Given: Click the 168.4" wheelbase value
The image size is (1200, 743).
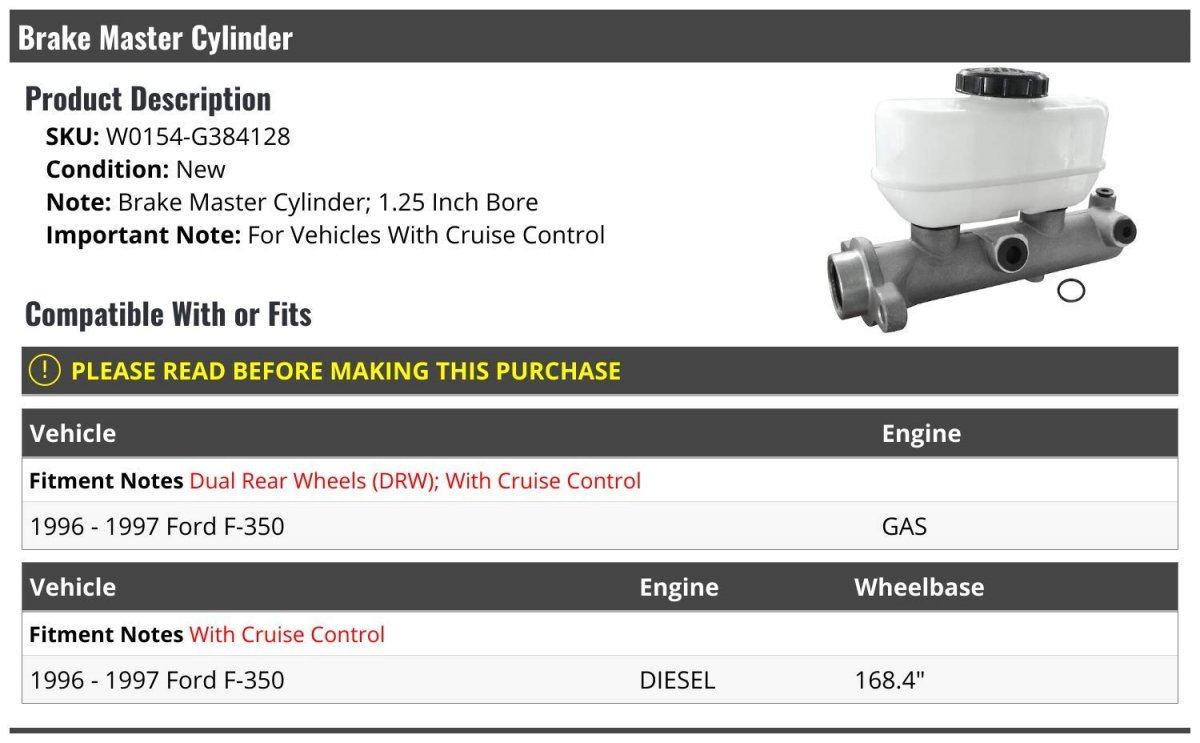Looking at the screenshot, I should tap(890, 680).
